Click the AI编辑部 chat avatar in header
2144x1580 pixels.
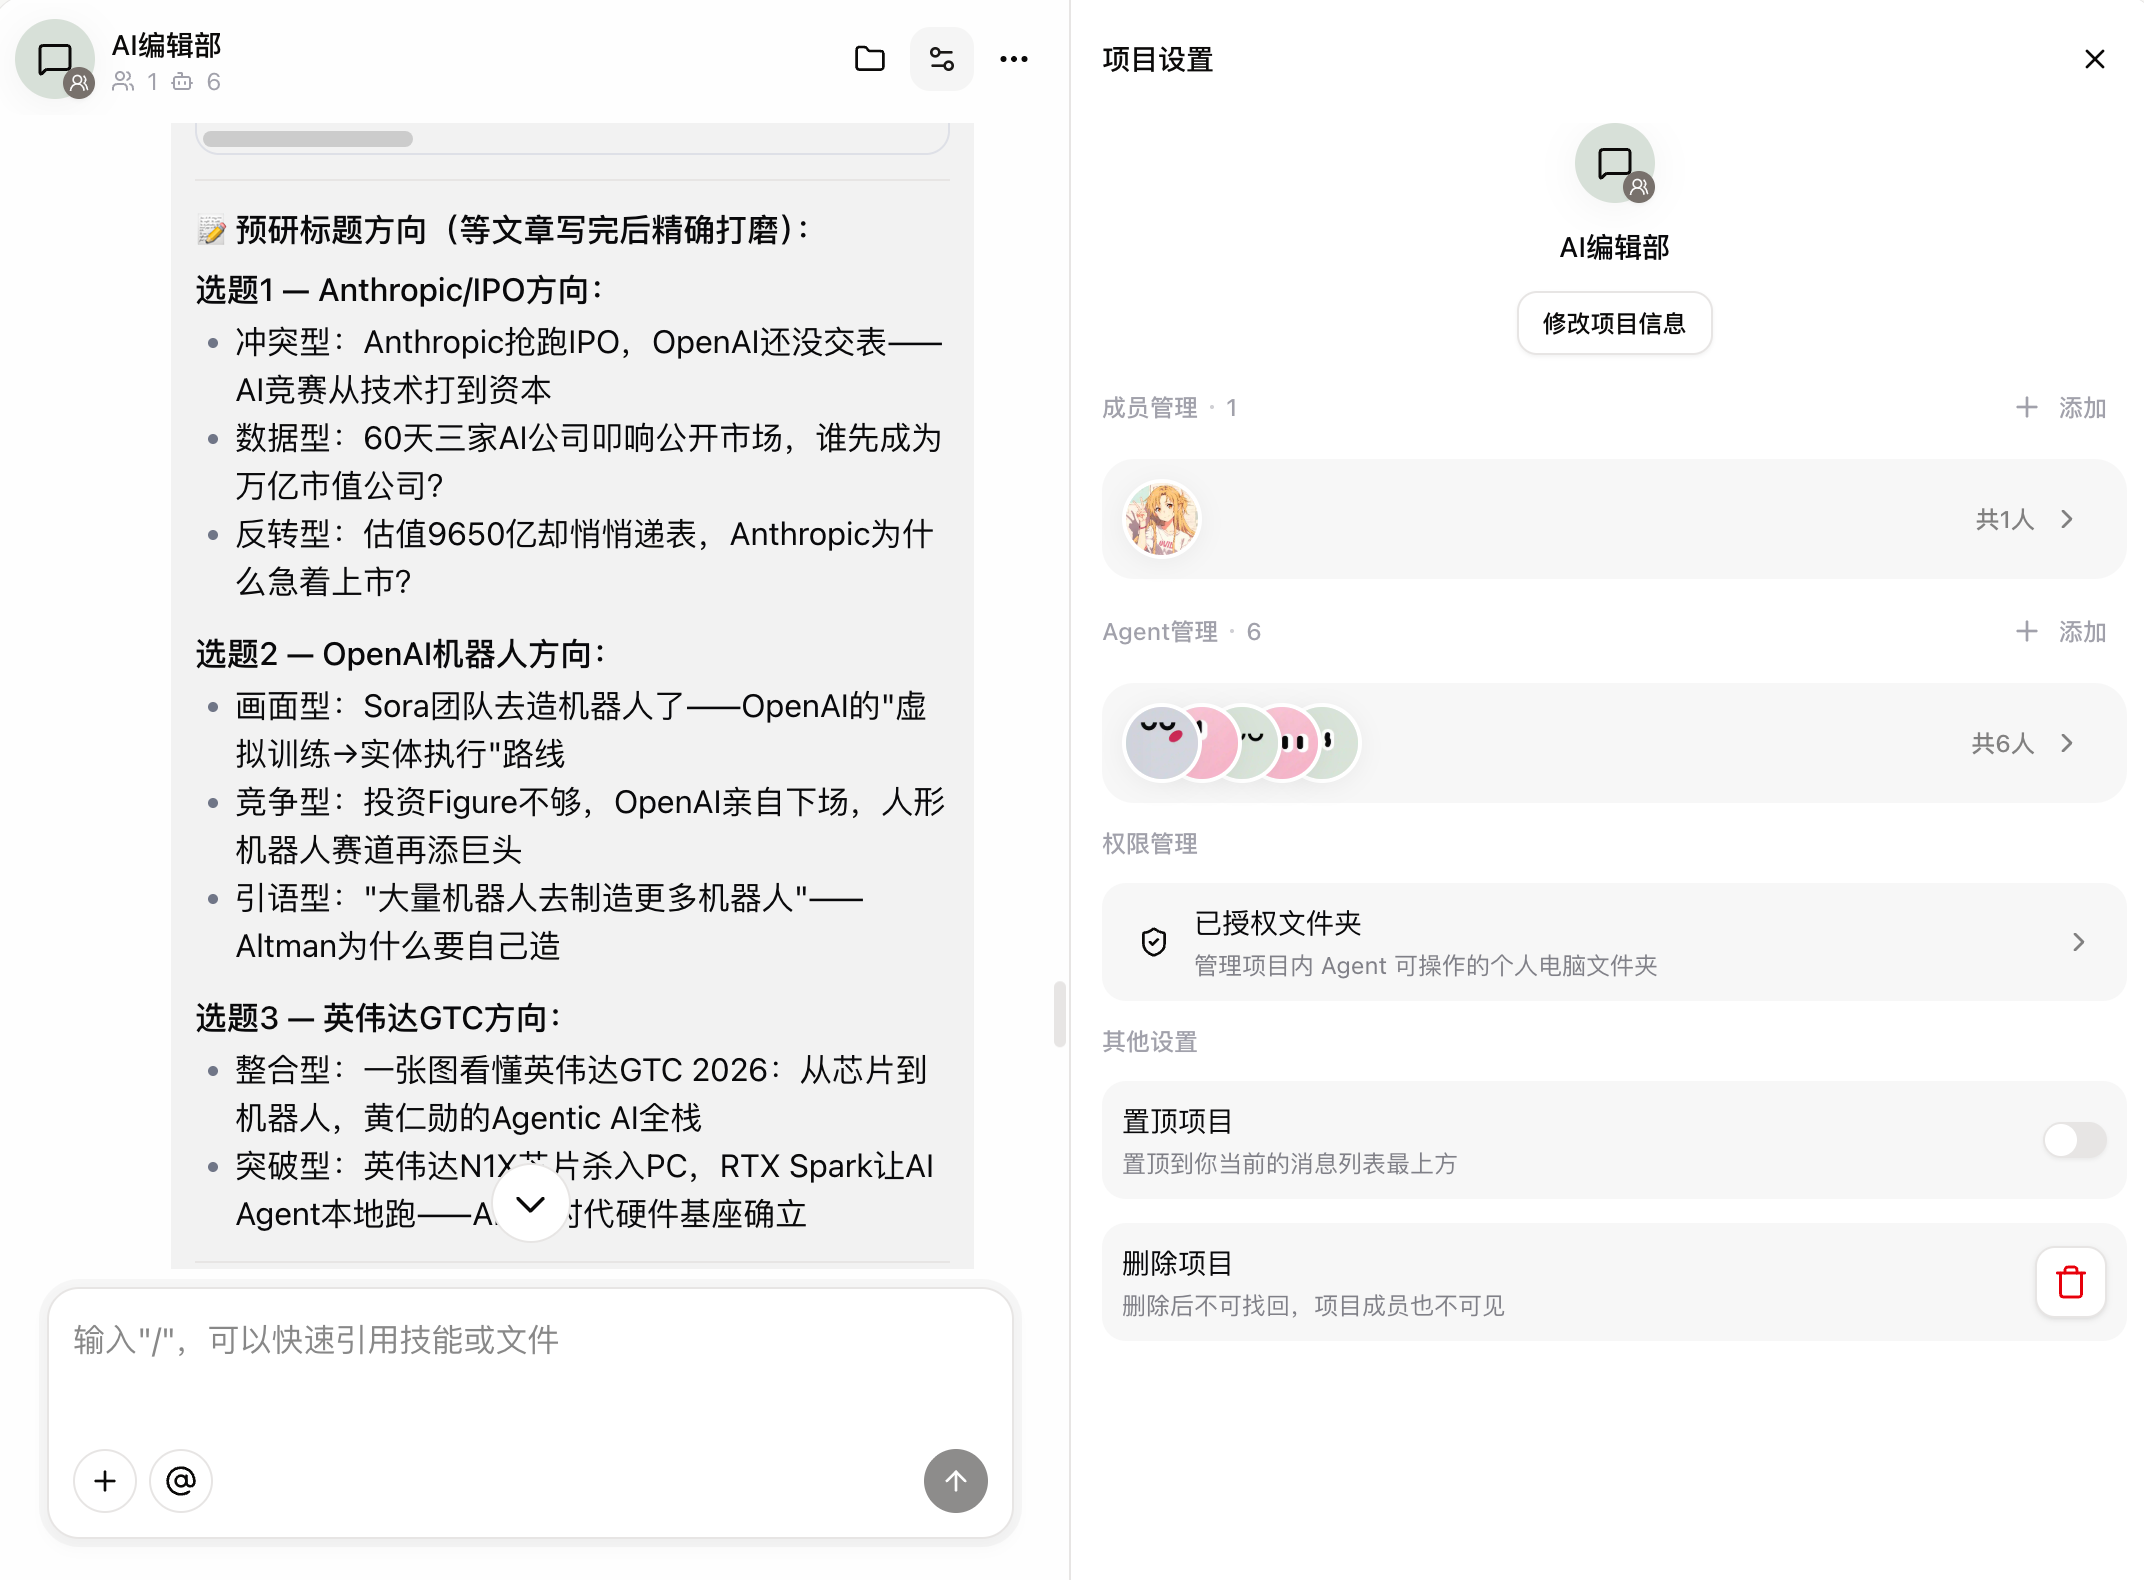(55, 59)
